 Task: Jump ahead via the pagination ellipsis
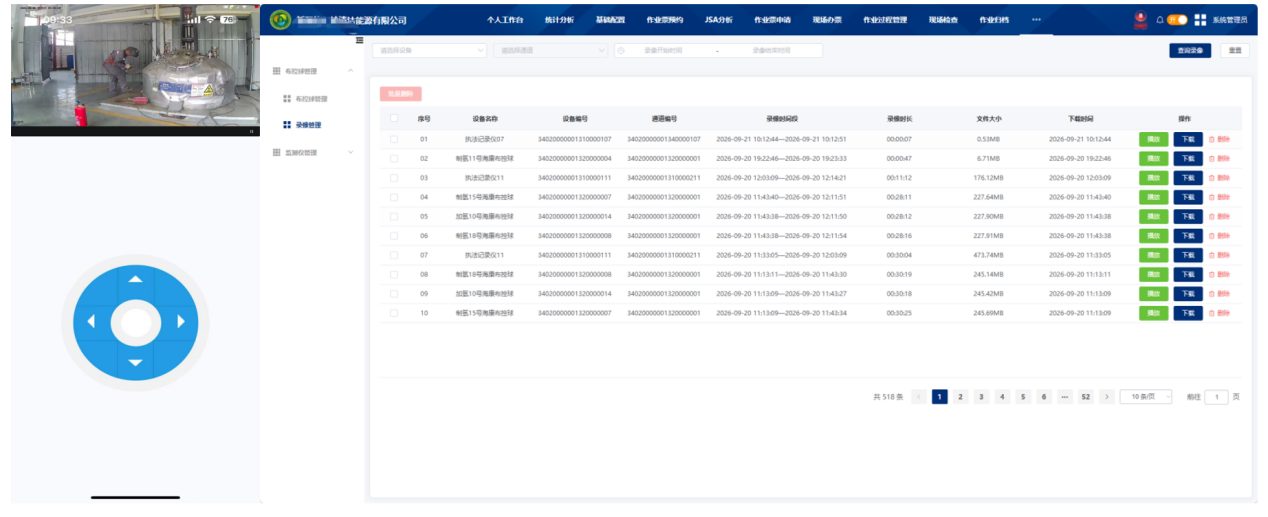coord(1065,397)
